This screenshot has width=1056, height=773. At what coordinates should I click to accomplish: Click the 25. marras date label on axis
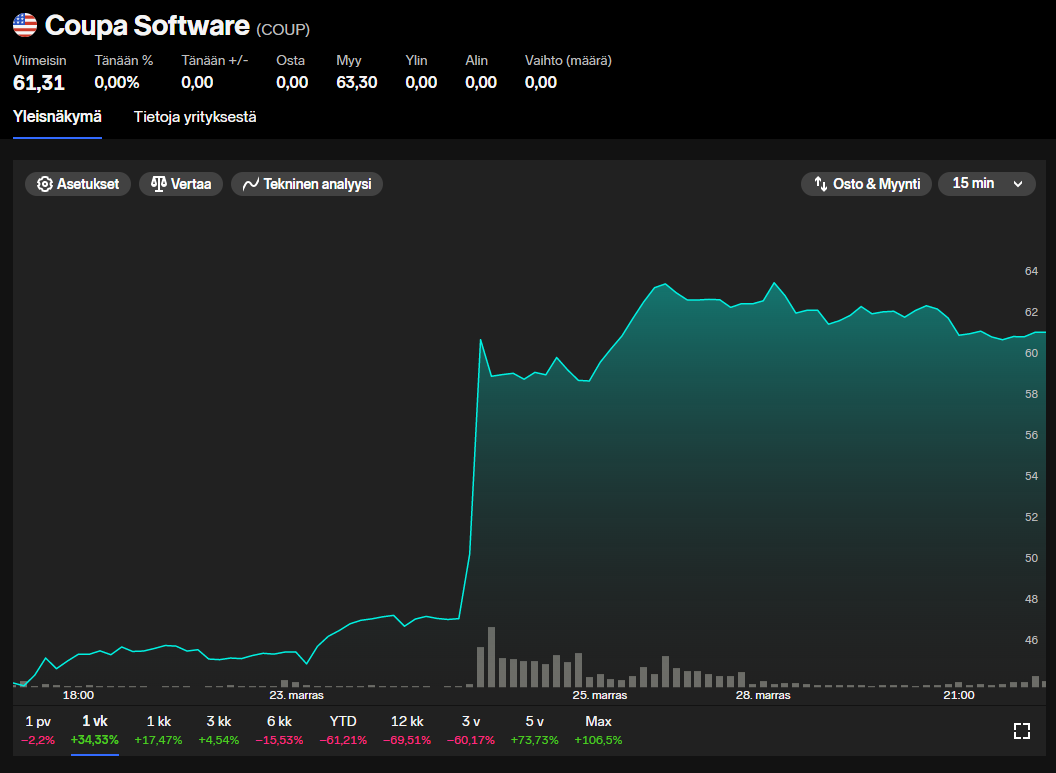coord(599,695)
